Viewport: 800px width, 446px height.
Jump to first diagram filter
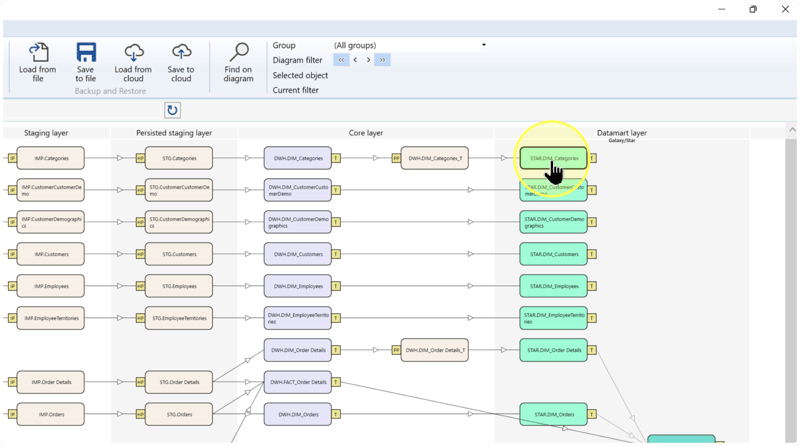(341, 60)
